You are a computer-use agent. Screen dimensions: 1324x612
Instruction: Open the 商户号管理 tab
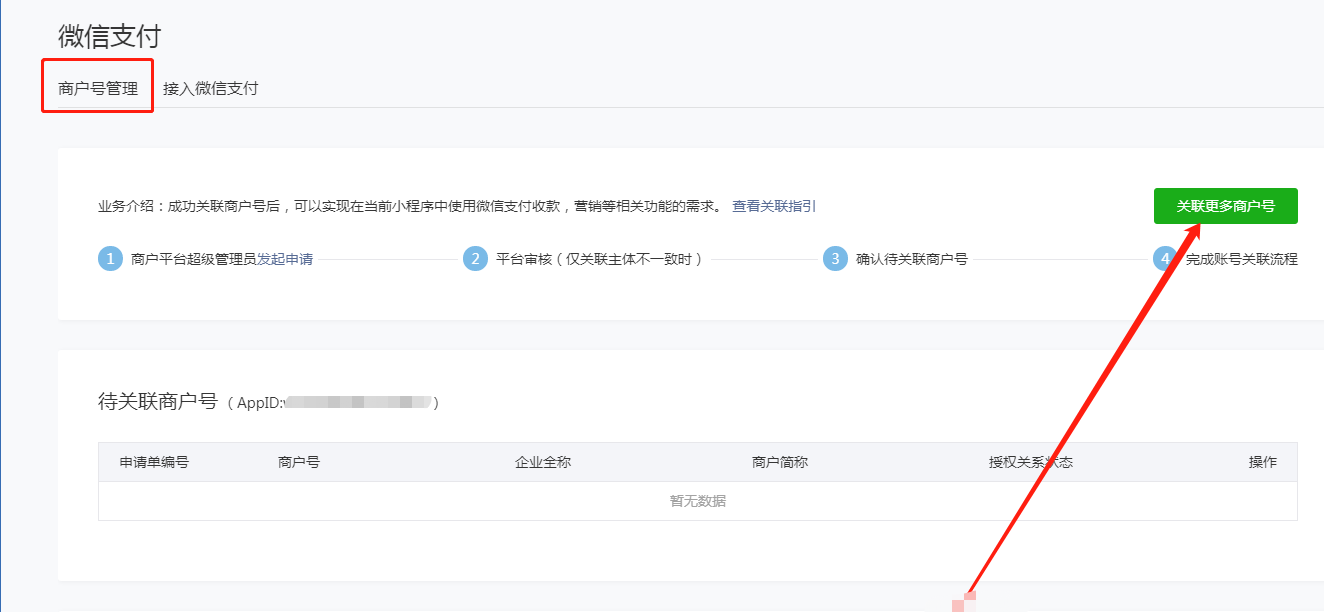point(98,88)
